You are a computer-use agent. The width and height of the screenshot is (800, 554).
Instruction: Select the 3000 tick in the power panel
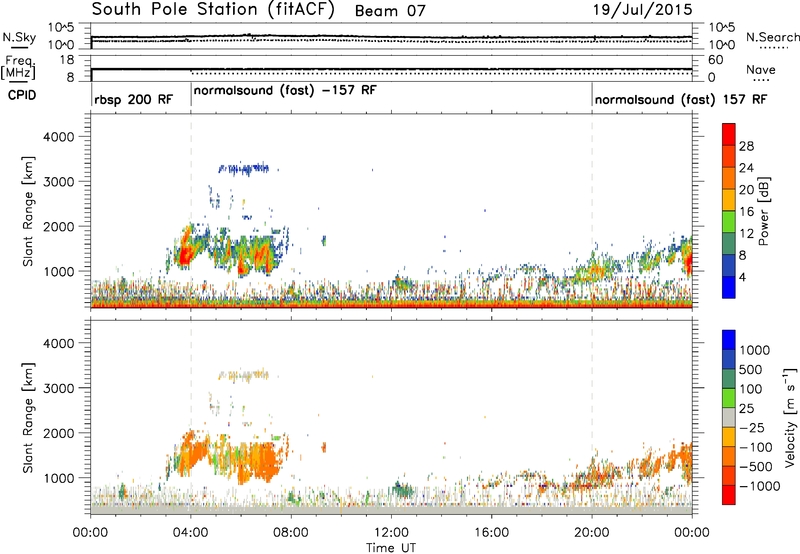58,182
